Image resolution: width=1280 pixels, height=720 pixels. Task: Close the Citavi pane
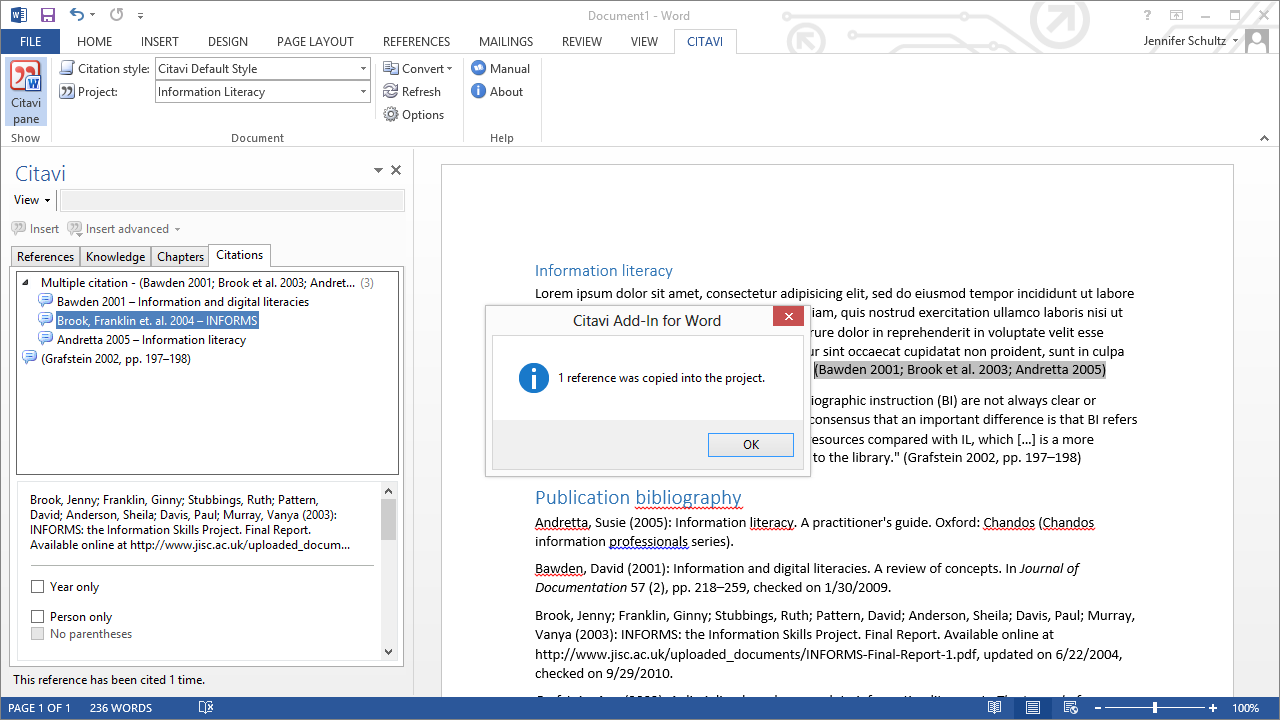click(x=396, y=170)
